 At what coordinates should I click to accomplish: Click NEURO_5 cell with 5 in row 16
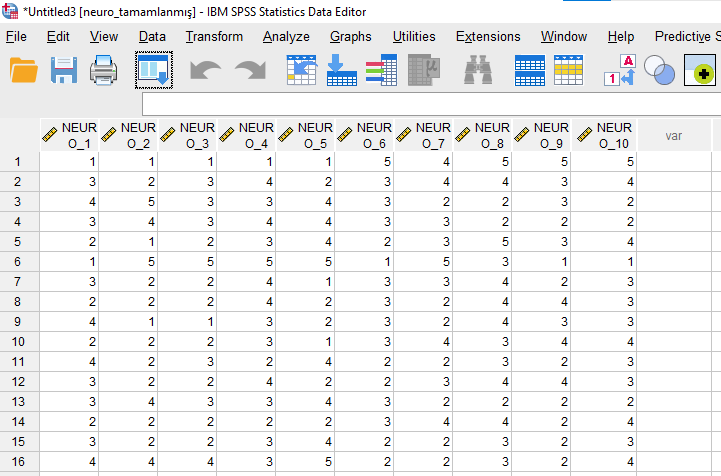tap(305, 462)
